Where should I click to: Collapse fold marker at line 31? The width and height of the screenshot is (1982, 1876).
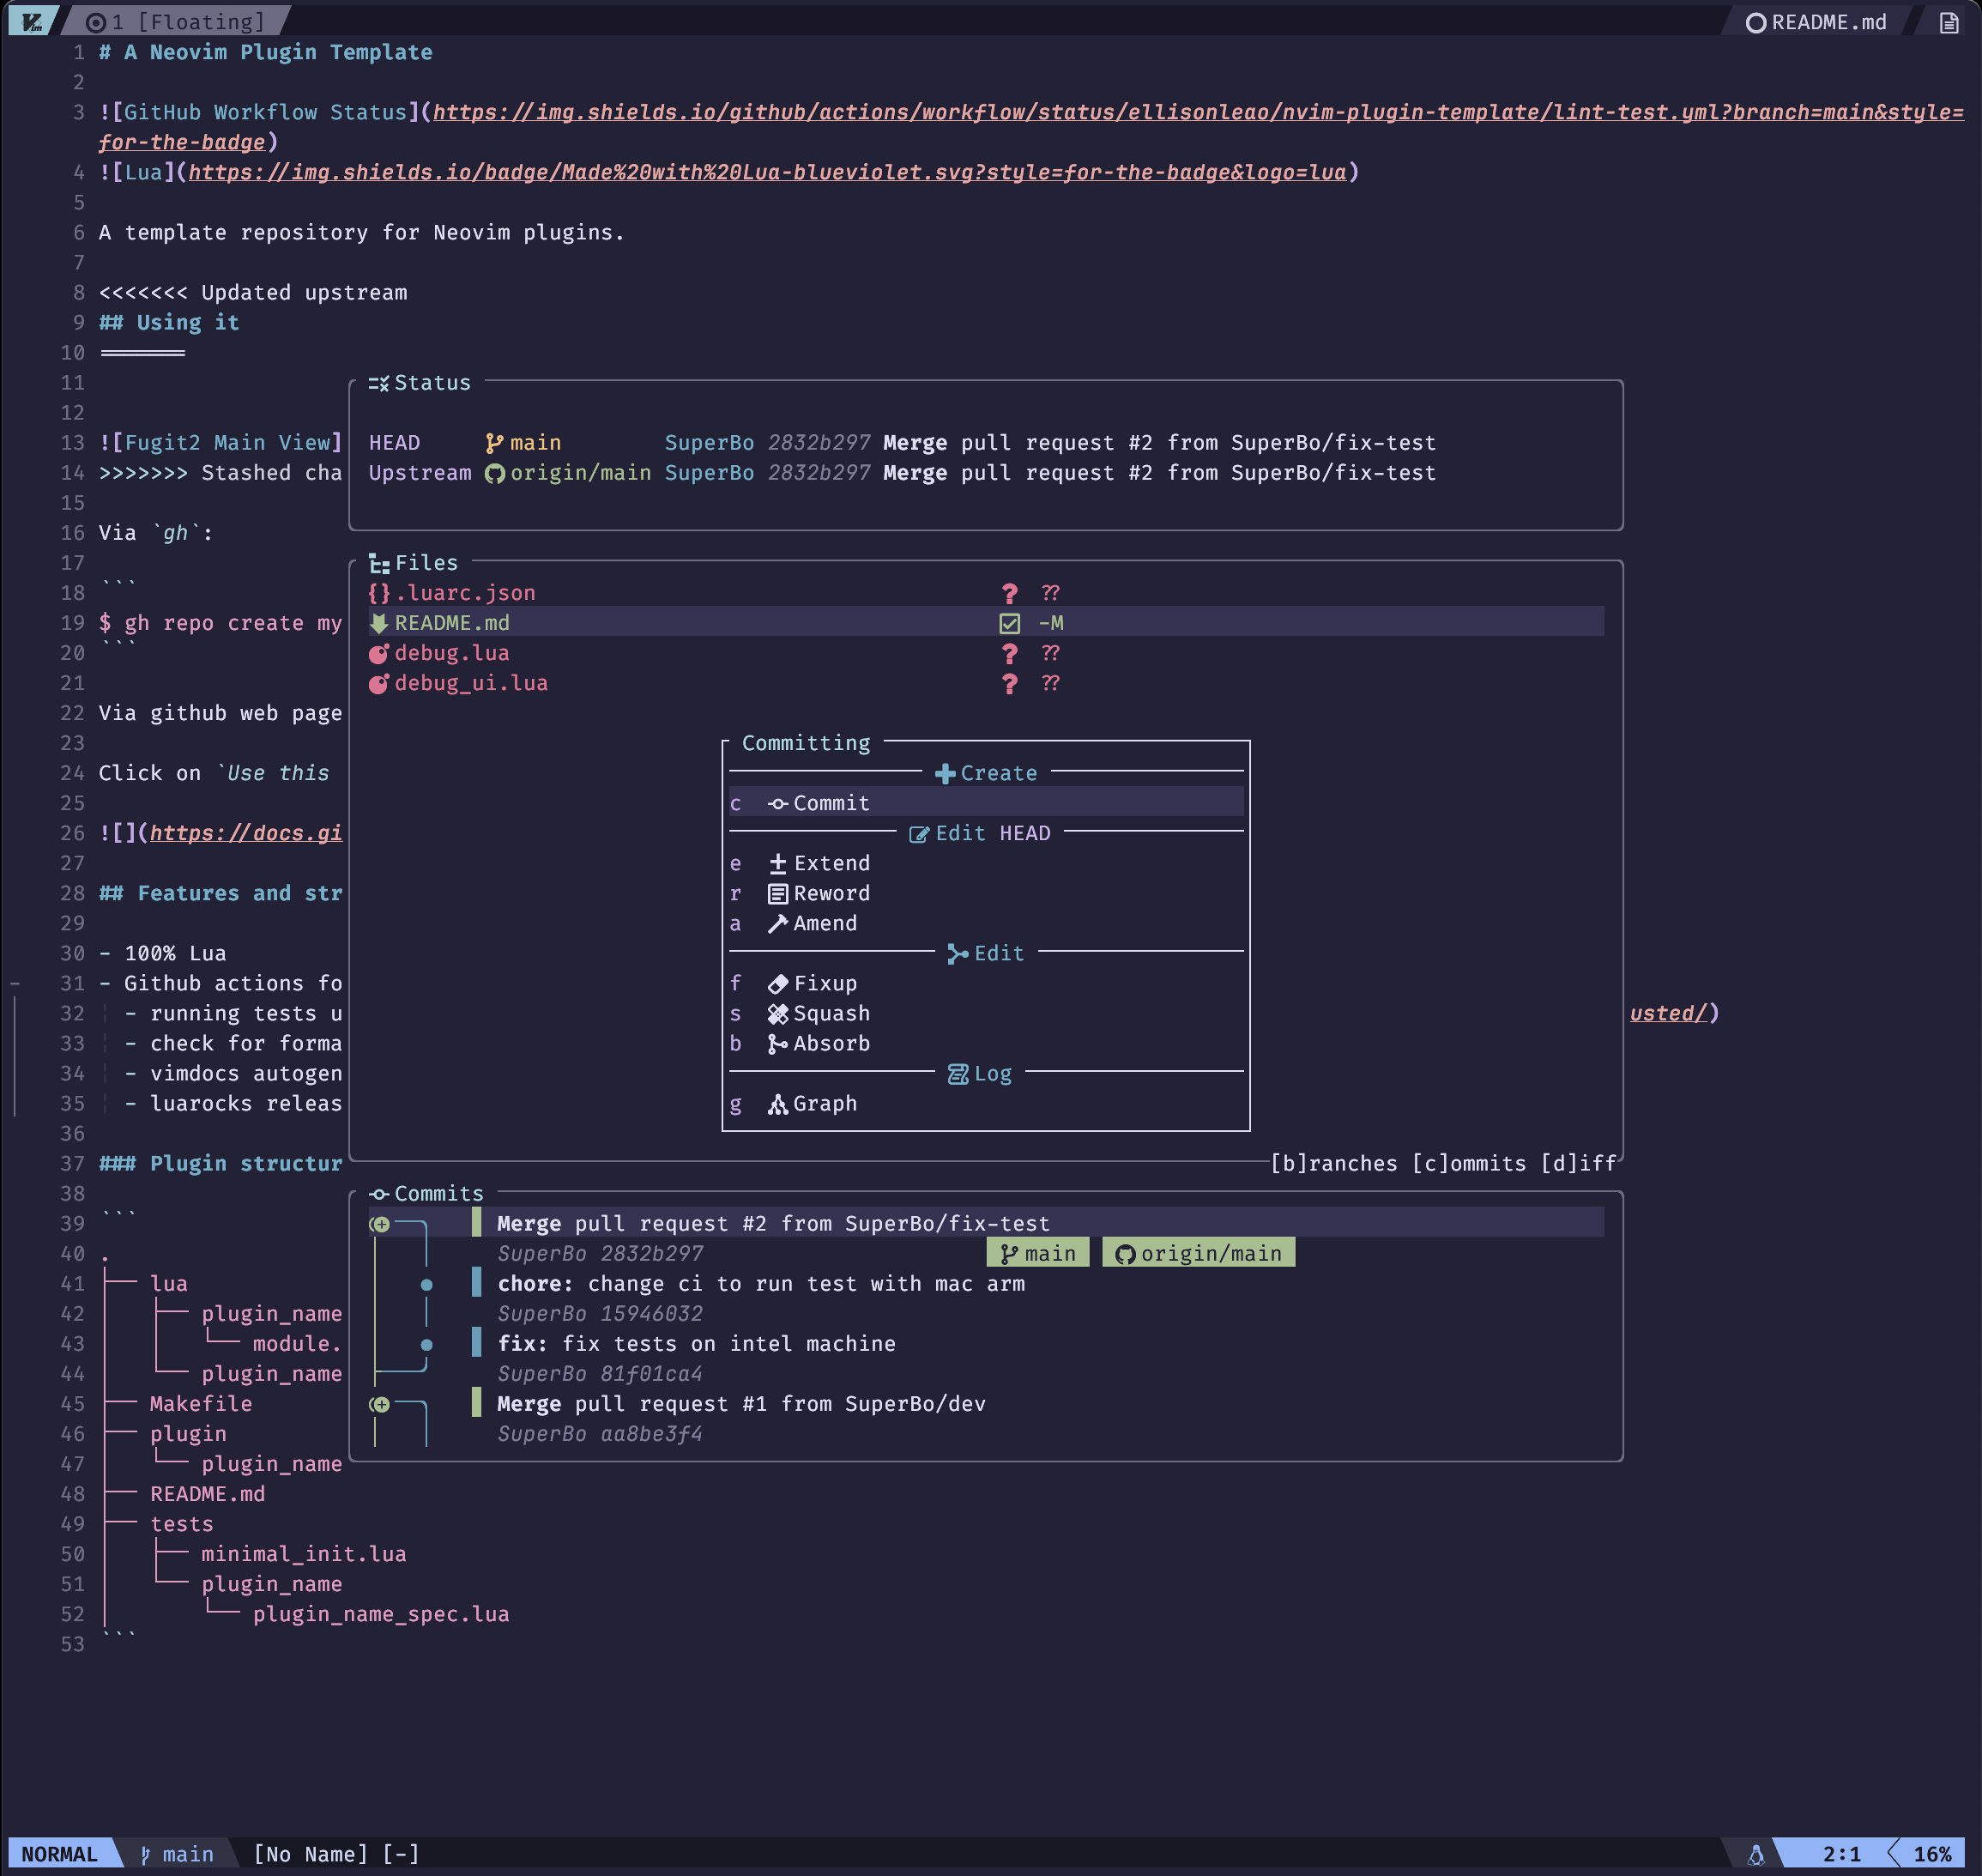coord(15,984)
